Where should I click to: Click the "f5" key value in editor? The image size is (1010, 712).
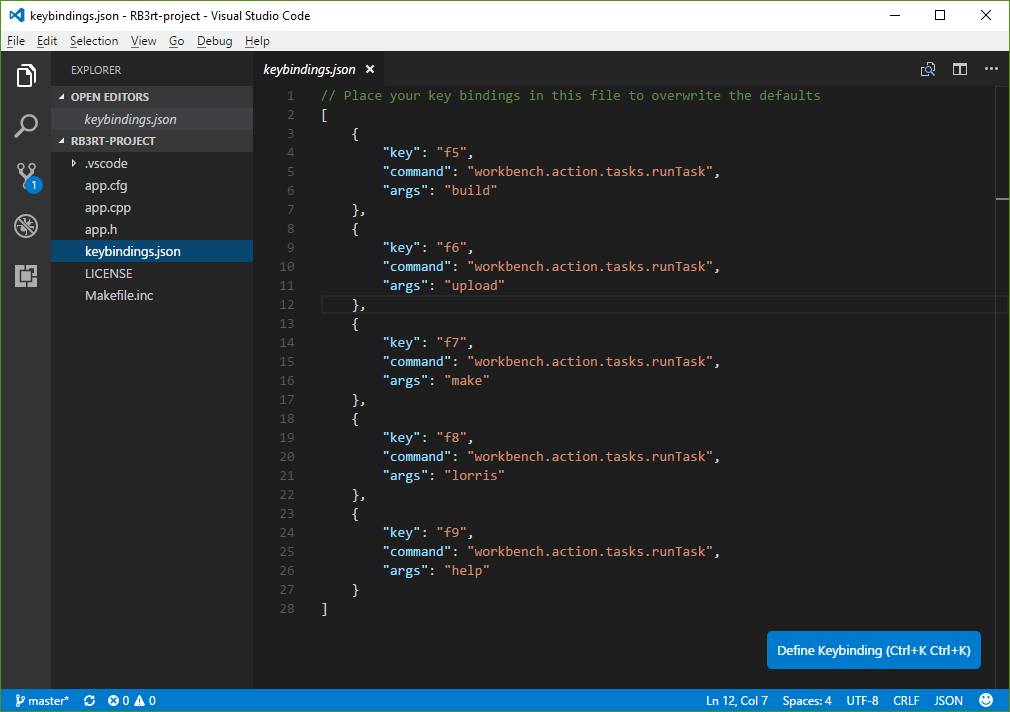452,153
